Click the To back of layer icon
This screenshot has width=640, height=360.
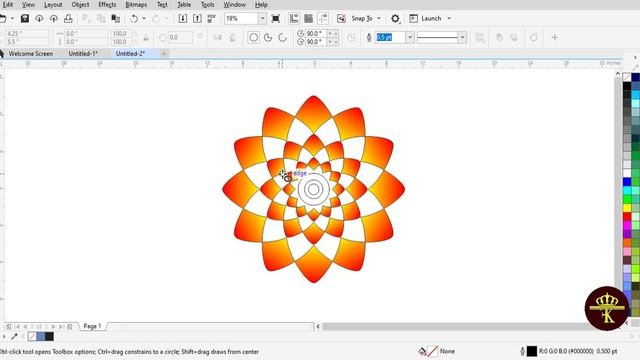point(514,38)
